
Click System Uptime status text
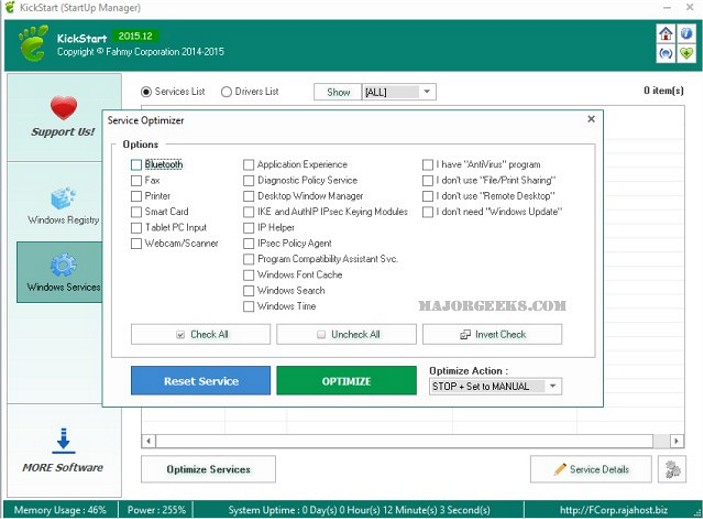359,510
